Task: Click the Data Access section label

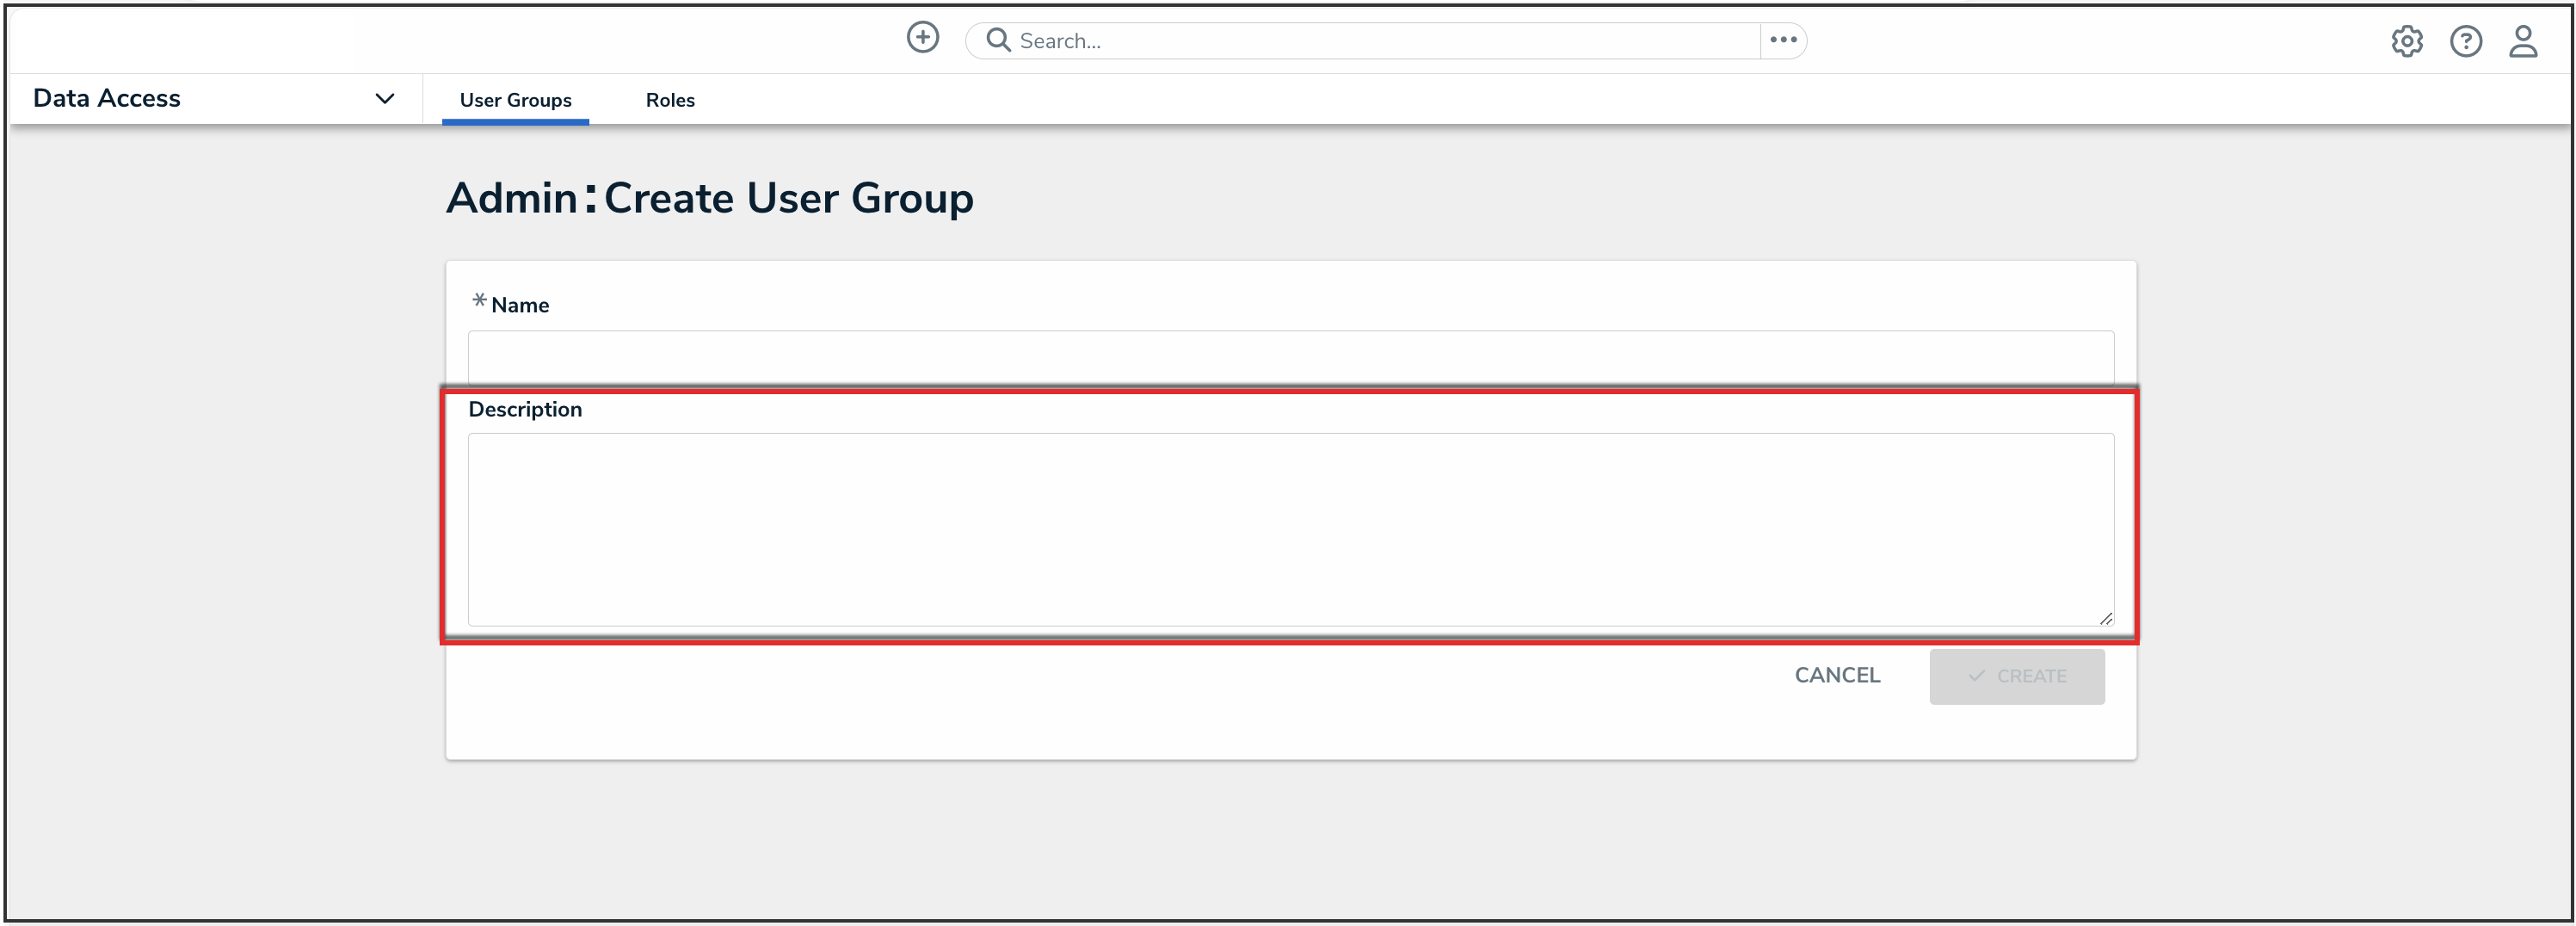Action: (x=107, y=98)
